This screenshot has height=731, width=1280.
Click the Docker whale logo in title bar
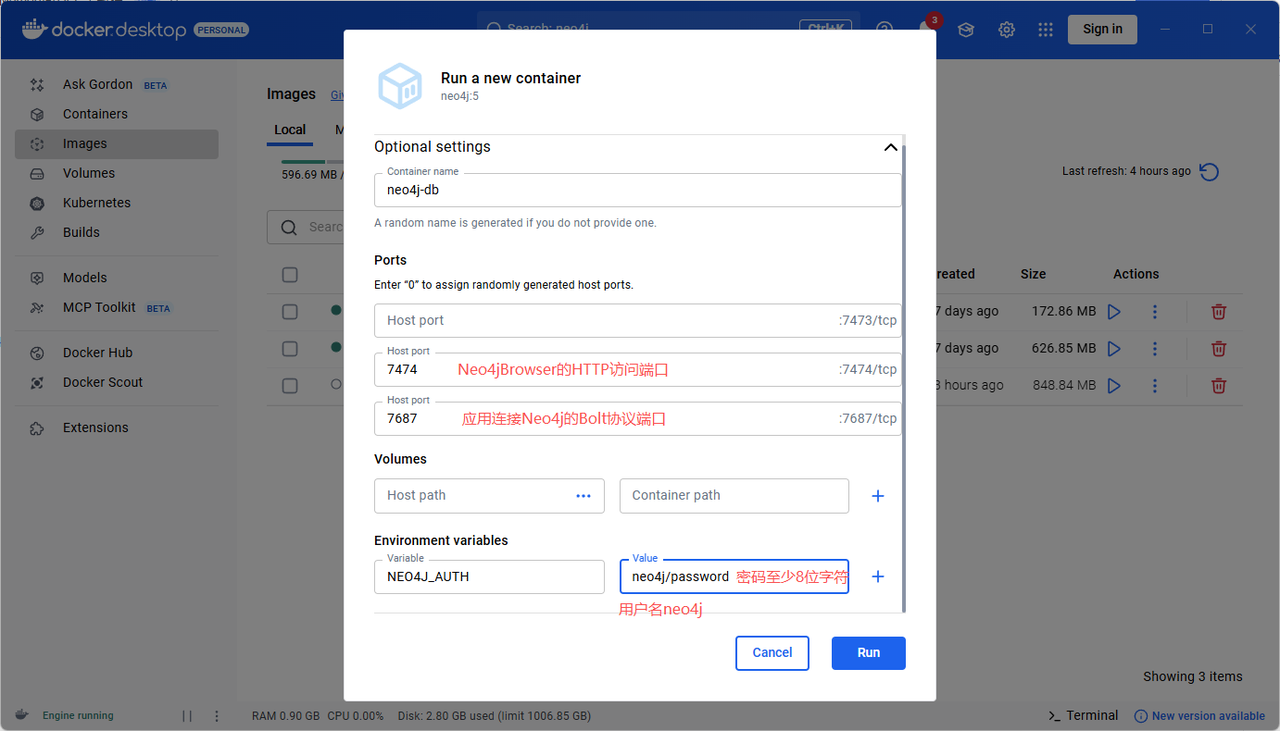click(34, 29)
